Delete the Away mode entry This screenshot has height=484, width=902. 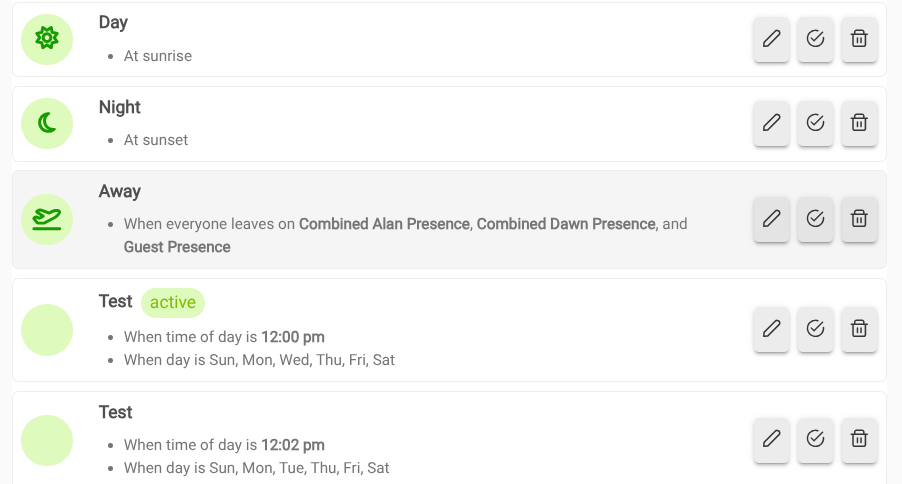coord(859,219)
